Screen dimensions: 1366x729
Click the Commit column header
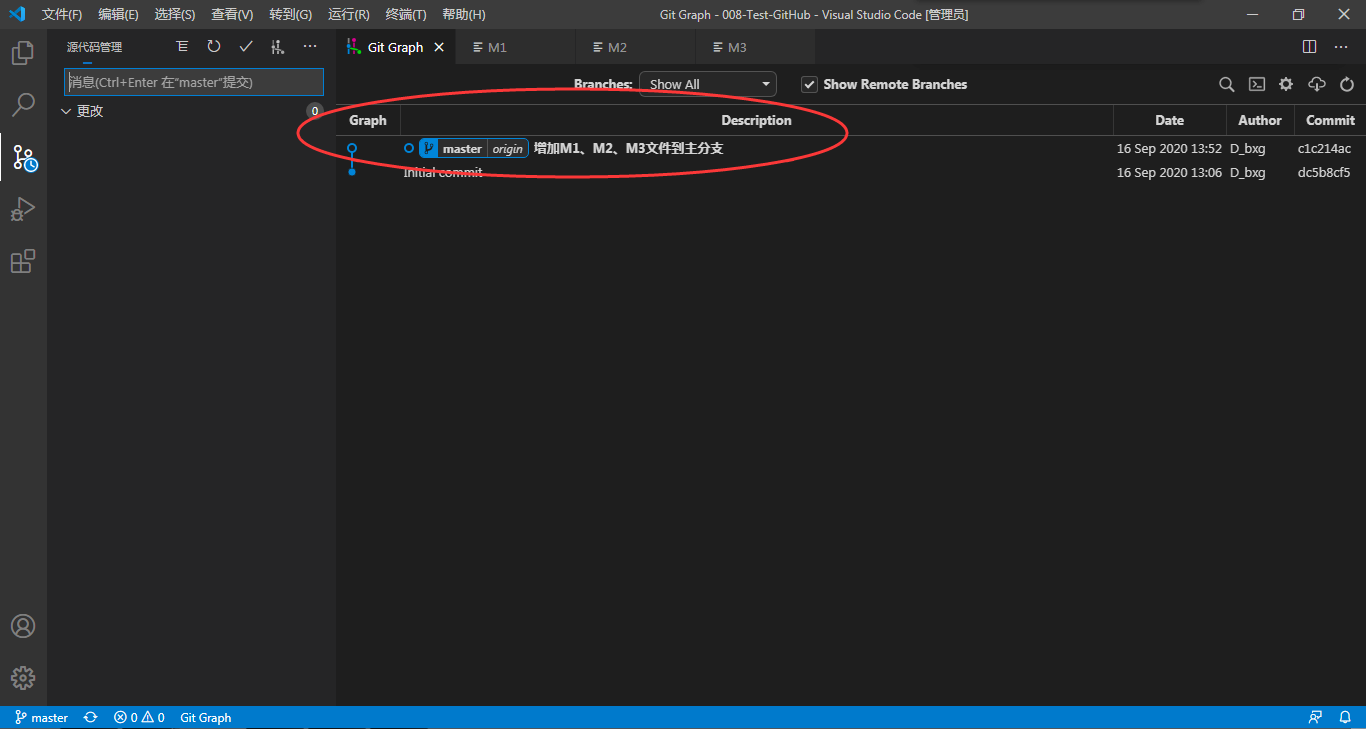pyautogui.click(x=1330, y=120)
